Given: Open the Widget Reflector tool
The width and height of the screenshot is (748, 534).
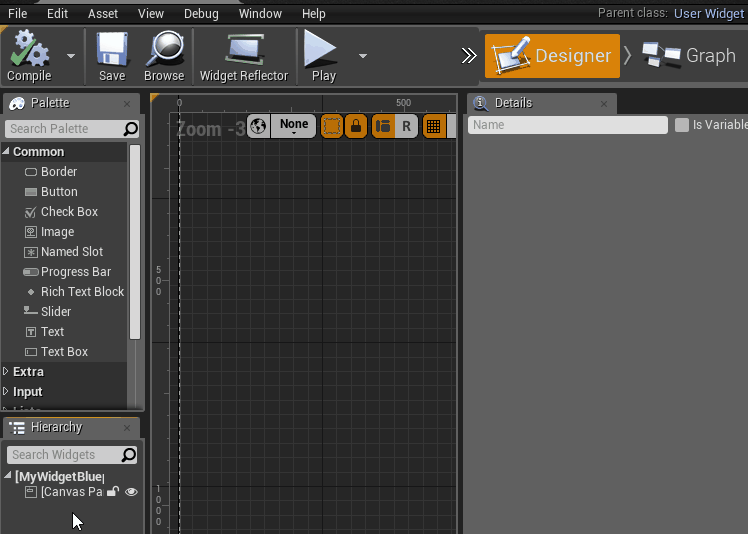Looking at the screenshot, I should (243, 50).
